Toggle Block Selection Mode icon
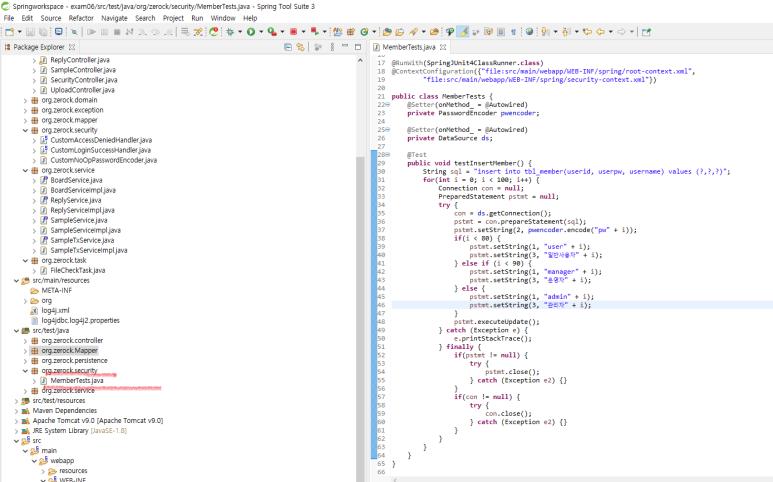The height and width of the screenshot is (482, 773). point(501,32)
